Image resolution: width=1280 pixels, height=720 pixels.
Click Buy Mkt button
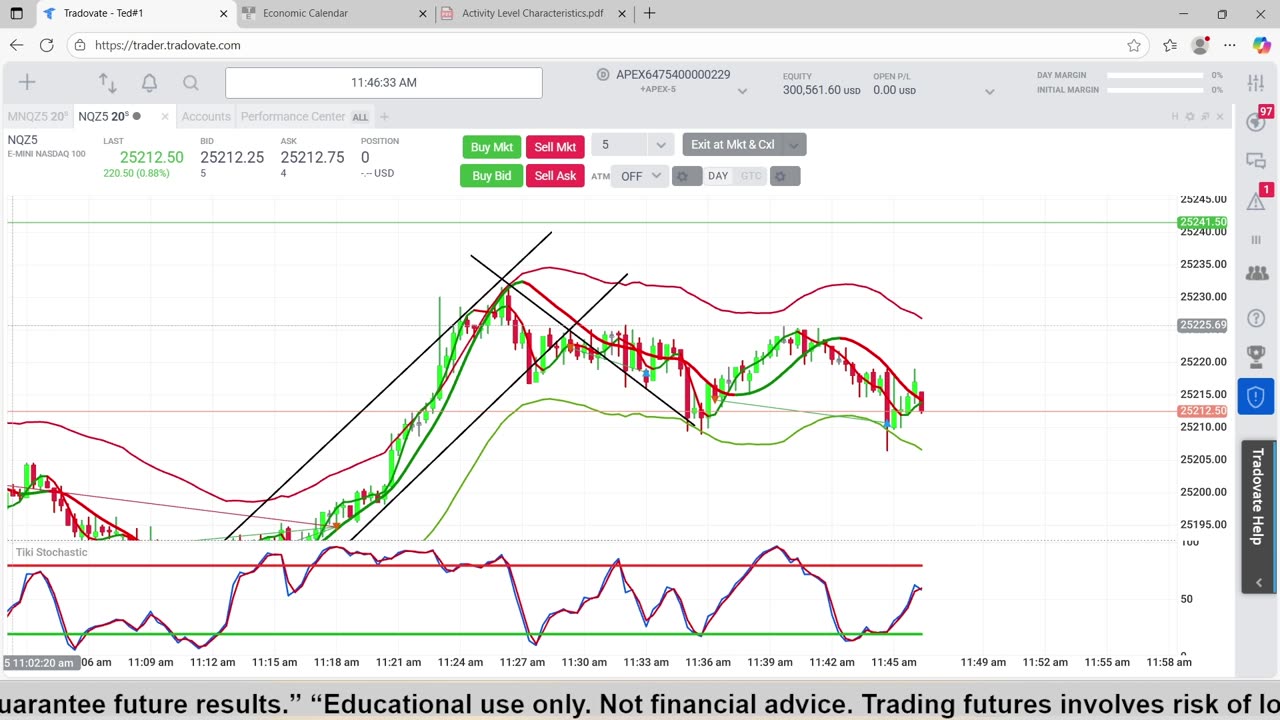(x=492, y=147)
